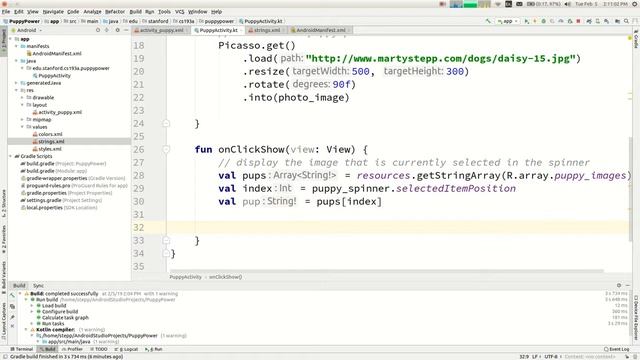Click the editor horizontal scrollbar
Viewport: 640px width, 360px height.
(386, 271)
